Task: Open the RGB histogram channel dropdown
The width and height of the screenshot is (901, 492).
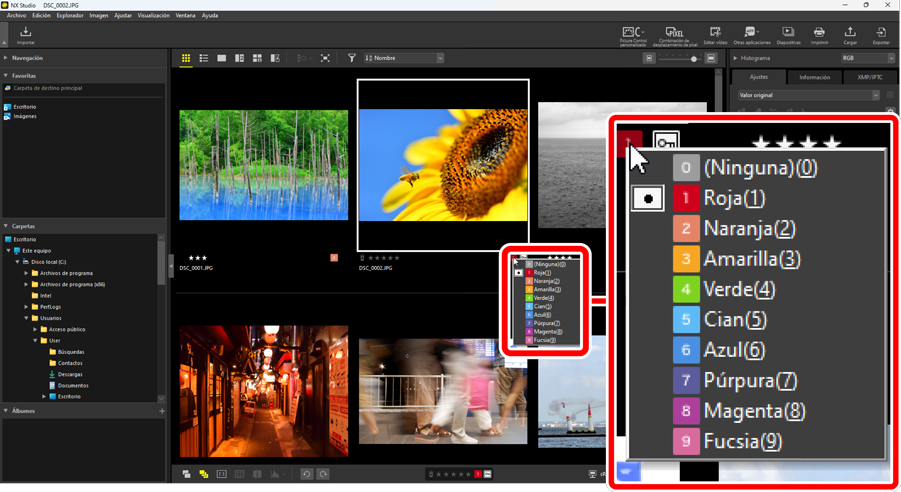Action: (x=867, y=59)
